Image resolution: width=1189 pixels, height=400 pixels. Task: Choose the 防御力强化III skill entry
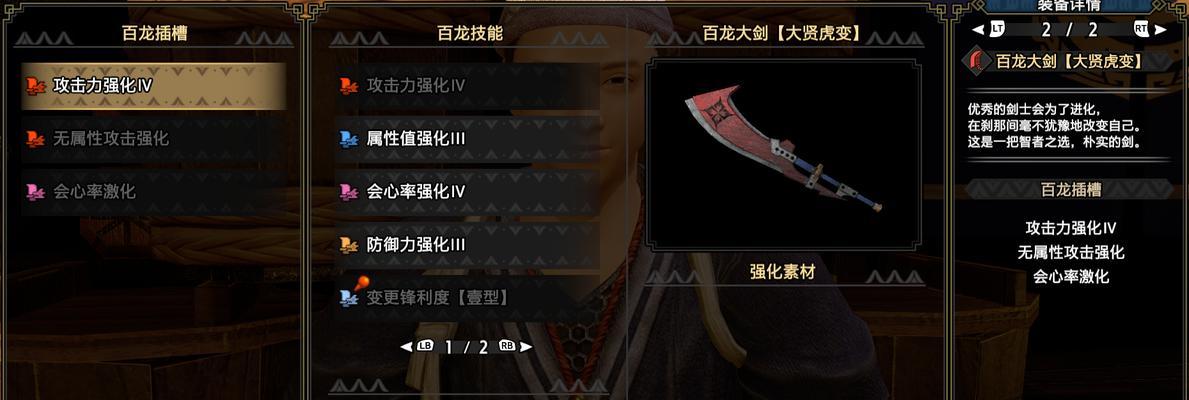coord(467,245)
